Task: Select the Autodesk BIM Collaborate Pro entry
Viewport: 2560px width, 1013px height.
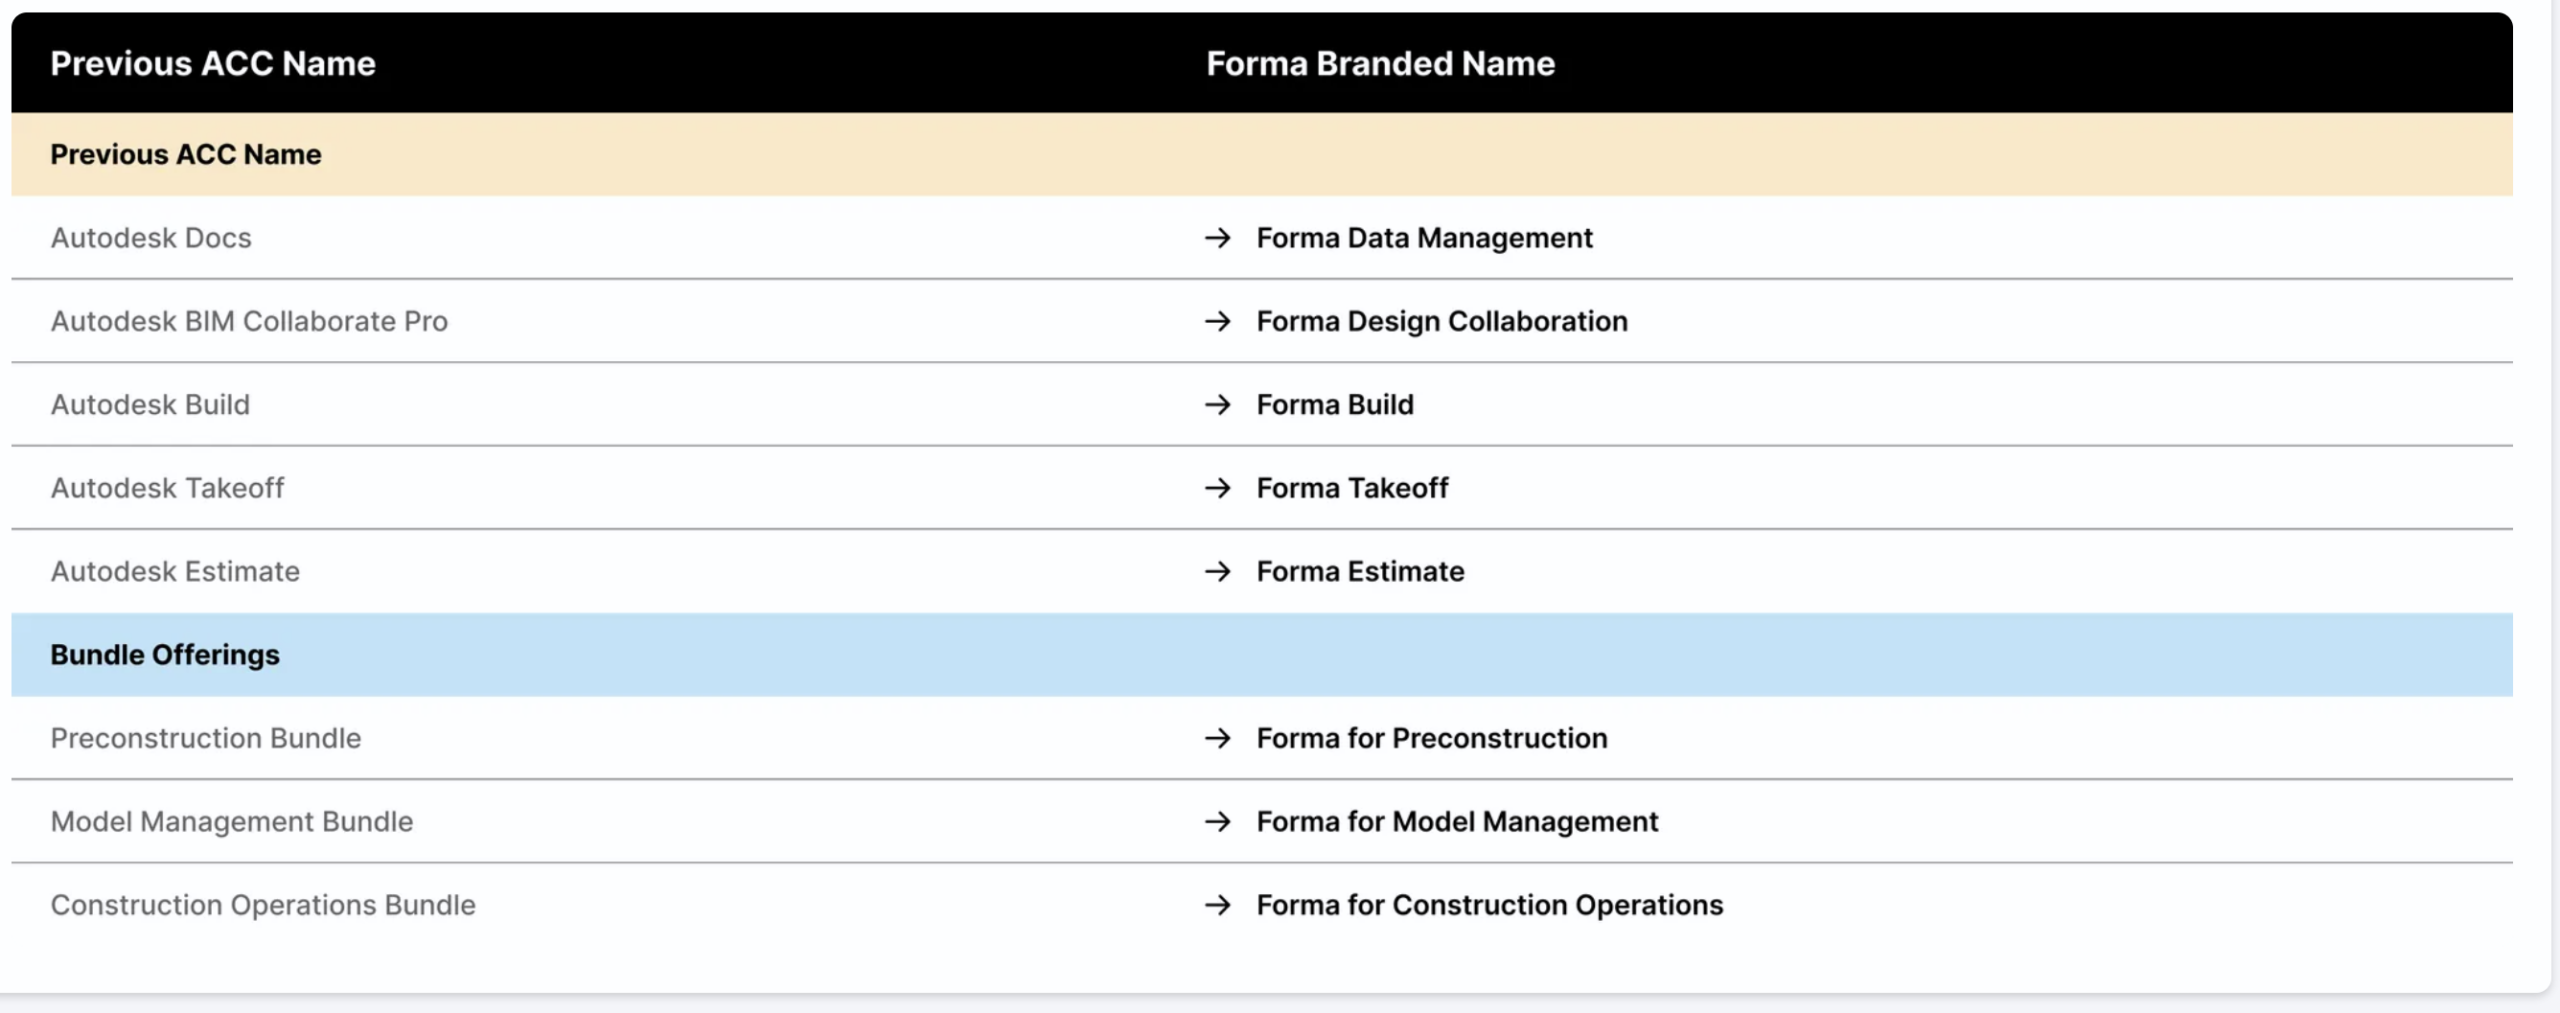Action: (249, 321)
